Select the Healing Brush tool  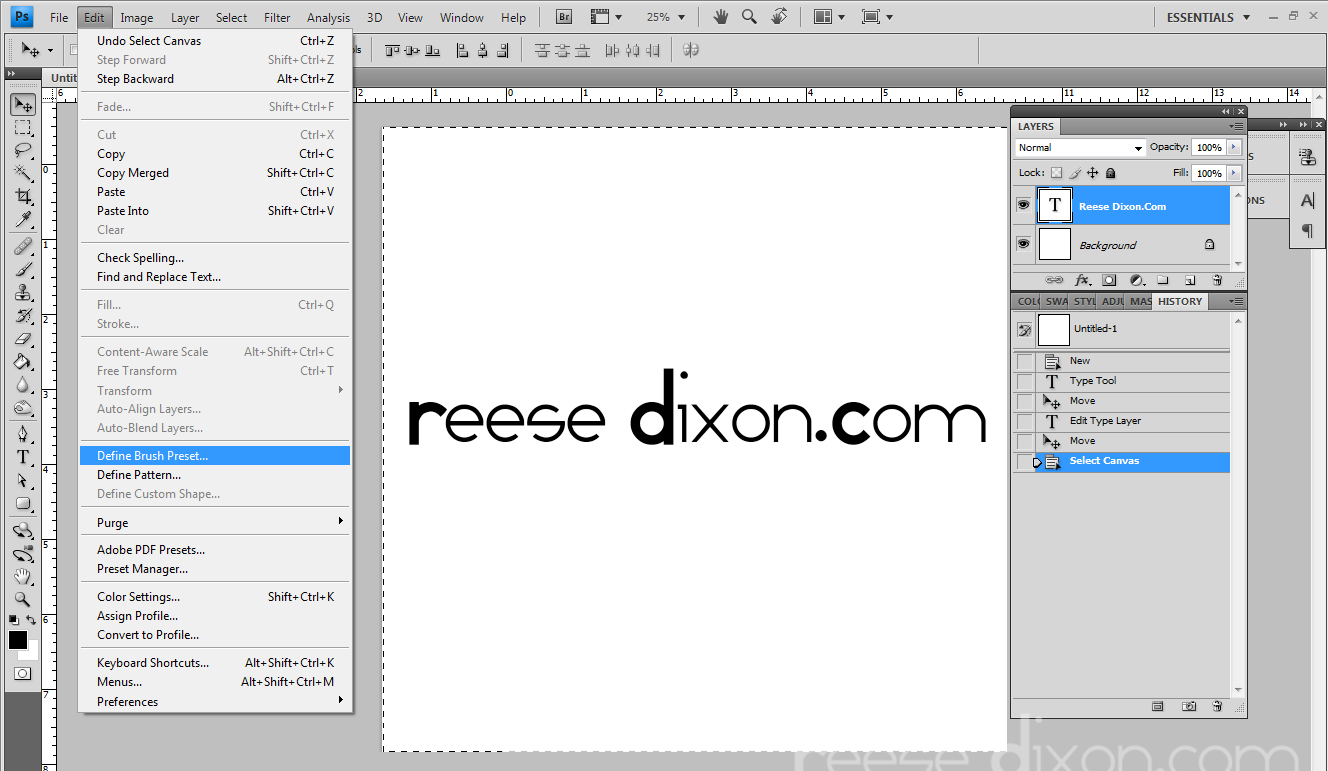(x=22, y=246)
